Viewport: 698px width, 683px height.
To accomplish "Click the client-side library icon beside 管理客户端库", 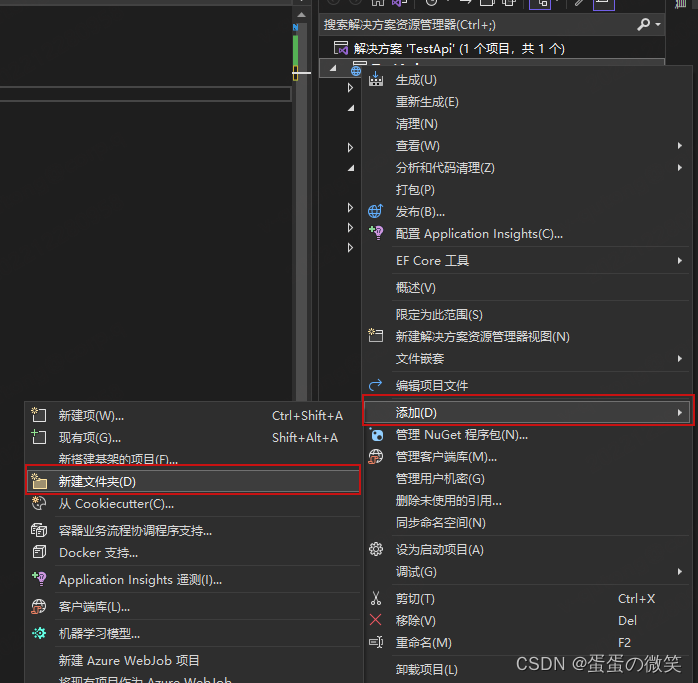I will (376, 456).
